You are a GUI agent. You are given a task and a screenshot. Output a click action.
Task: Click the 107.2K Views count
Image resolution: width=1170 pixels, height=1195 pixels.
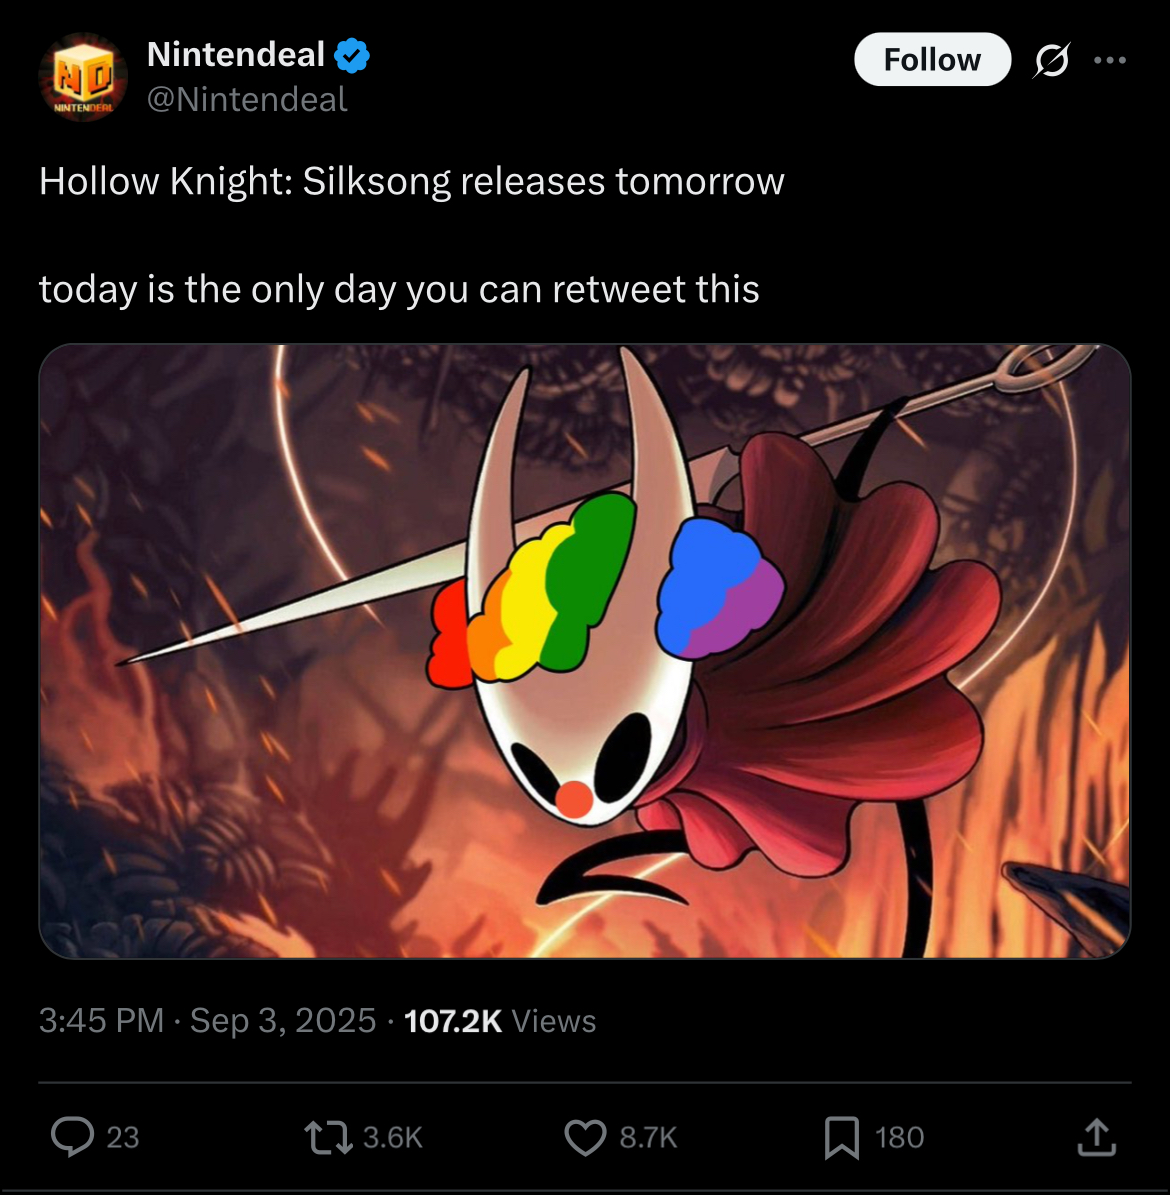(x=499, y=1020)
